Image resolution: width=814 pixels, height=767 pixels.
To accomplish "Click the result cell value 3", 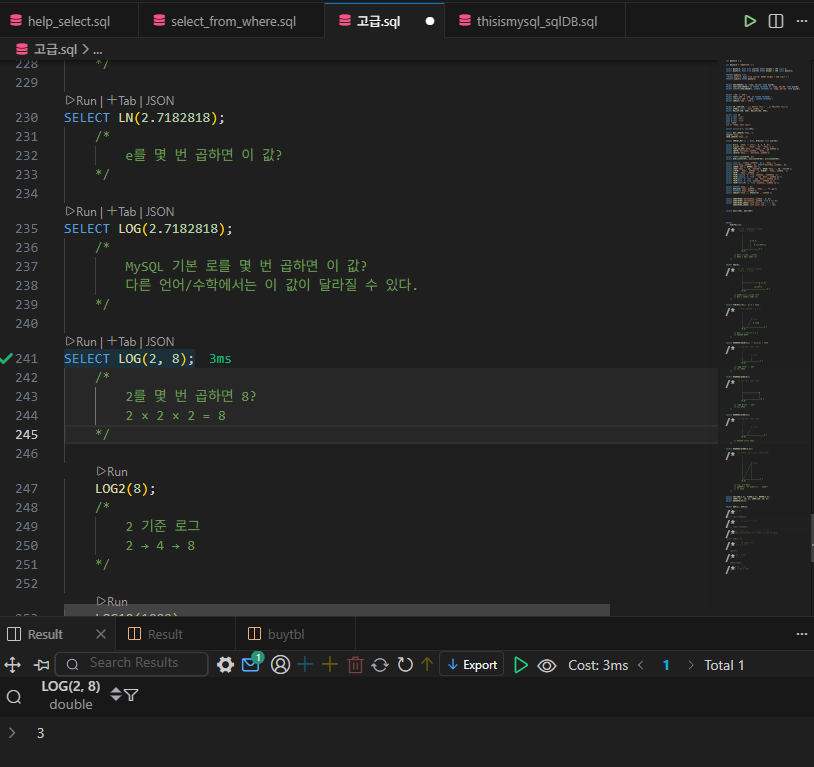I will point(40,733).
